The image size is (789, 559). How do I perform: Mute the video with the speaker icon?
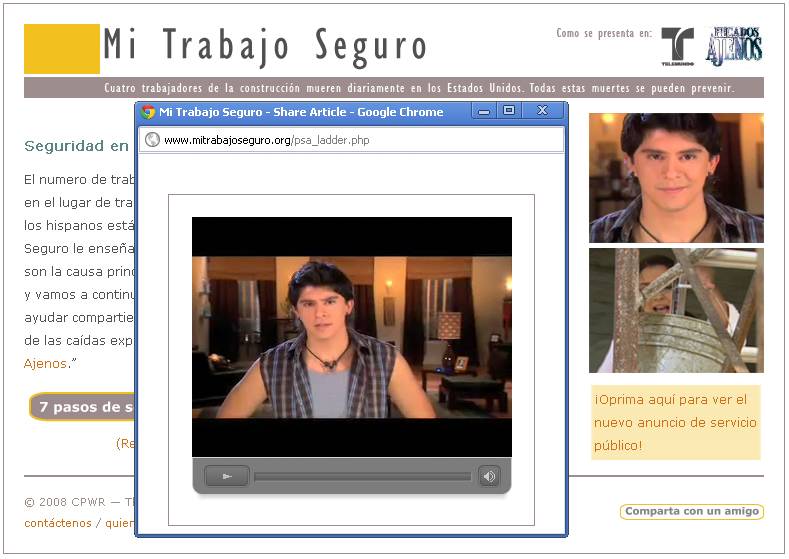489,476
